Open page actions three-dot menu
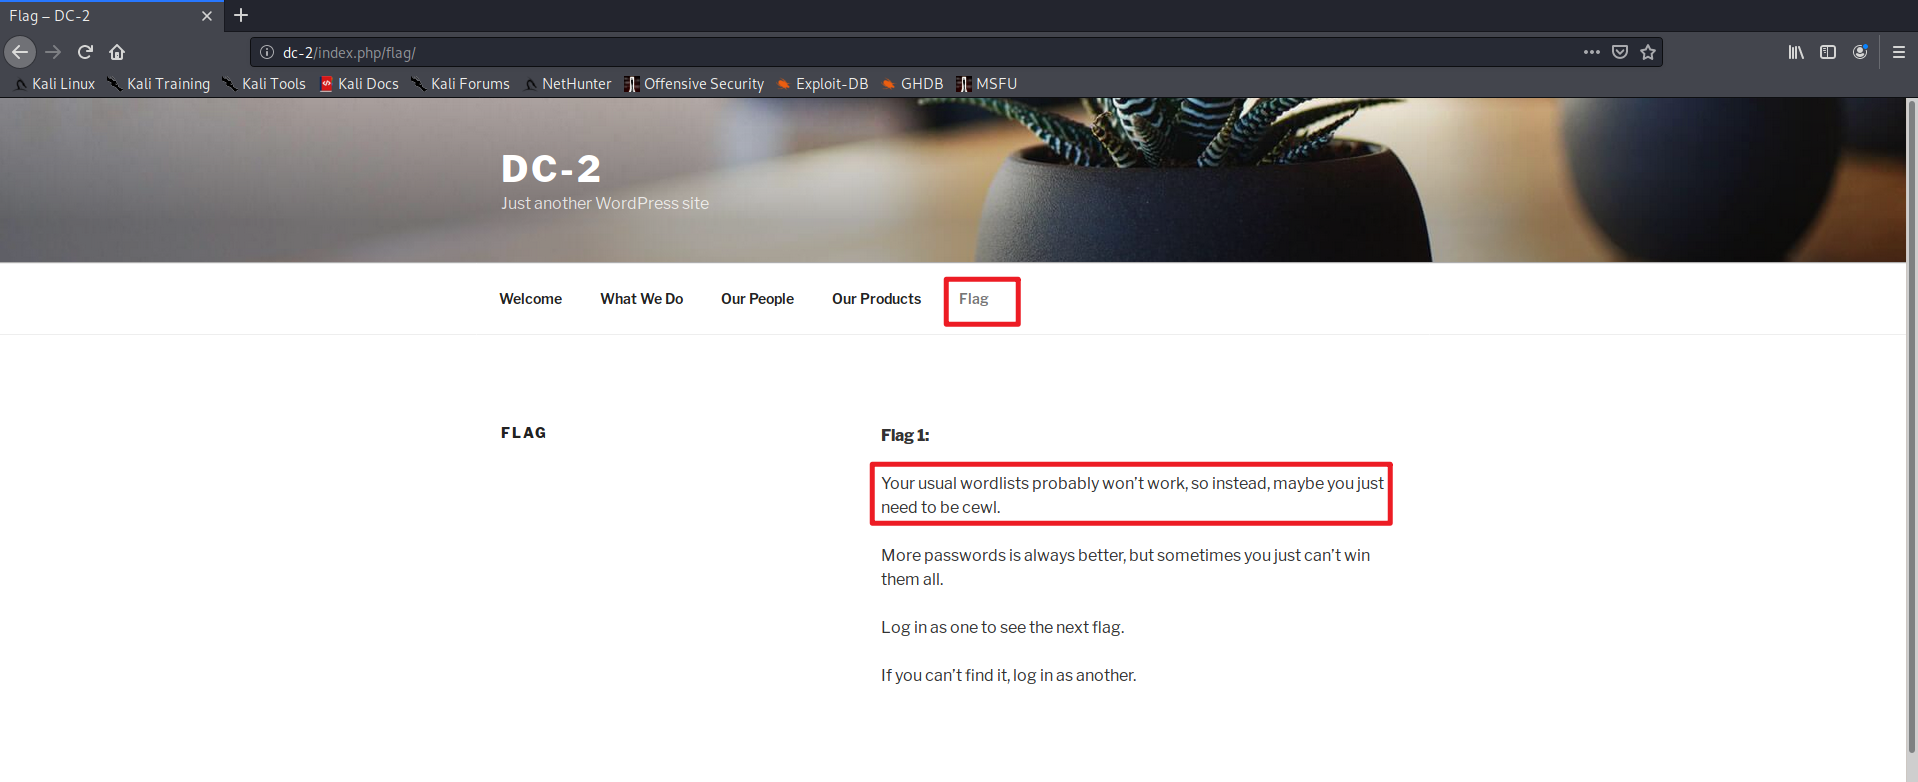Image resolution: width=1918 pixels, height=782 pixels. [1591, 52]
